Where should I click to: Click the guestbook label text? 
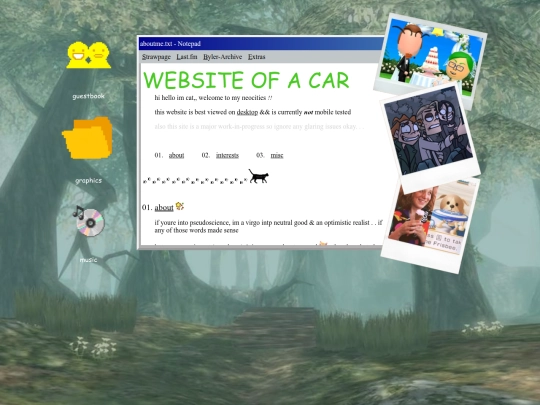point(89,96)
